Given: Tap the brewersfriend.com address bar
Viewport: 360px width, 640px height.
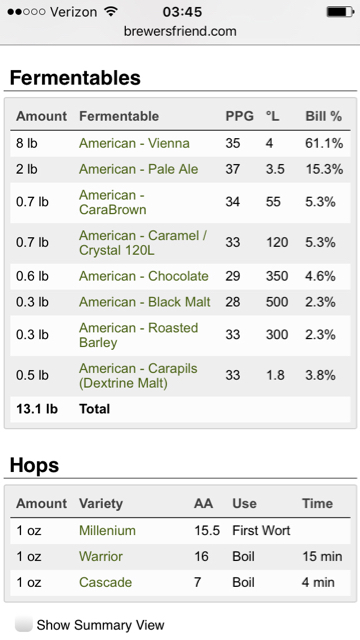Looking at the screenshot, I should [180, 31].
